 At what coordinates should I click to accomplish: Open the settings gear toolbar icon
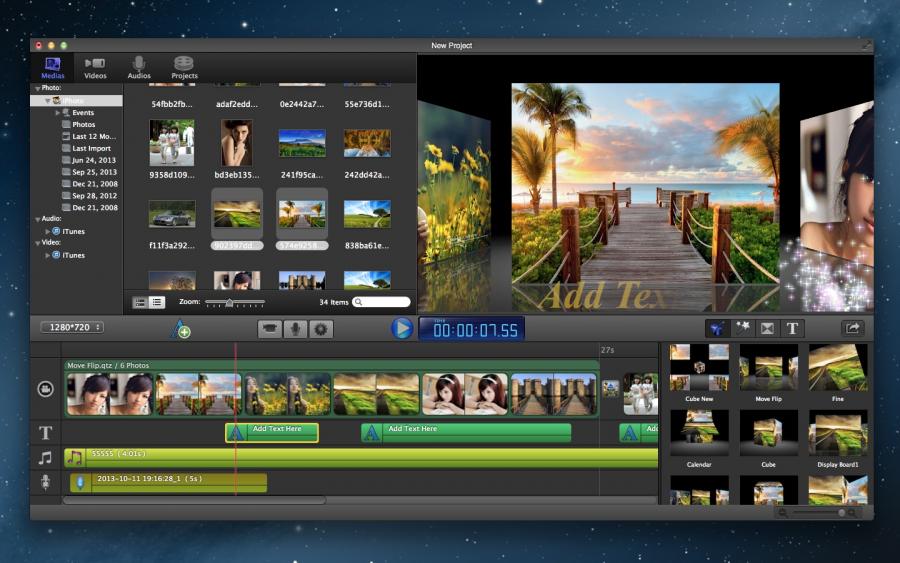[321, 329]
